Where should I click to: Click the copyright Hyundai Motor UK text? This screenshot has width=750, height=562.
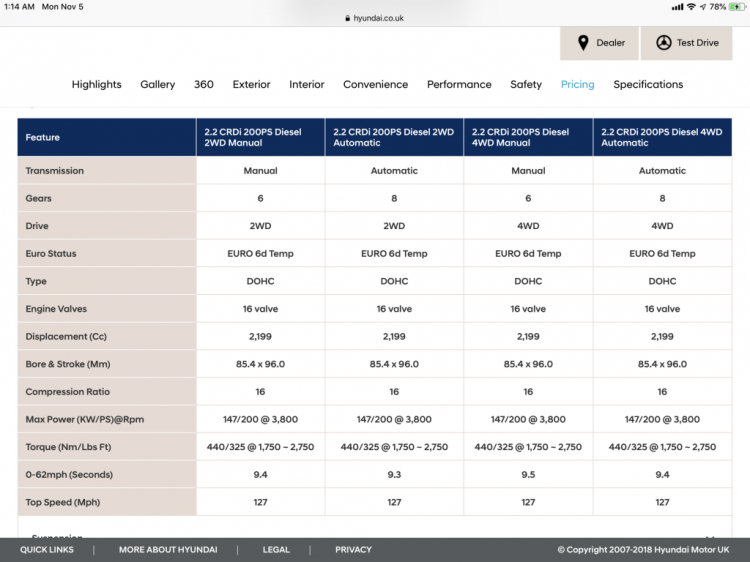(643, 550)
